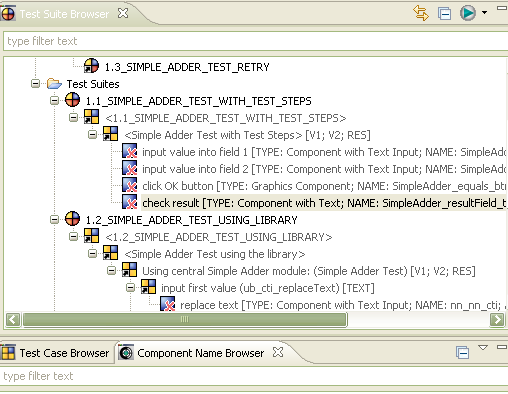Click the step icon for replace text
The width and height of the screenshot is (508, 394).
[x=168, y=304]
